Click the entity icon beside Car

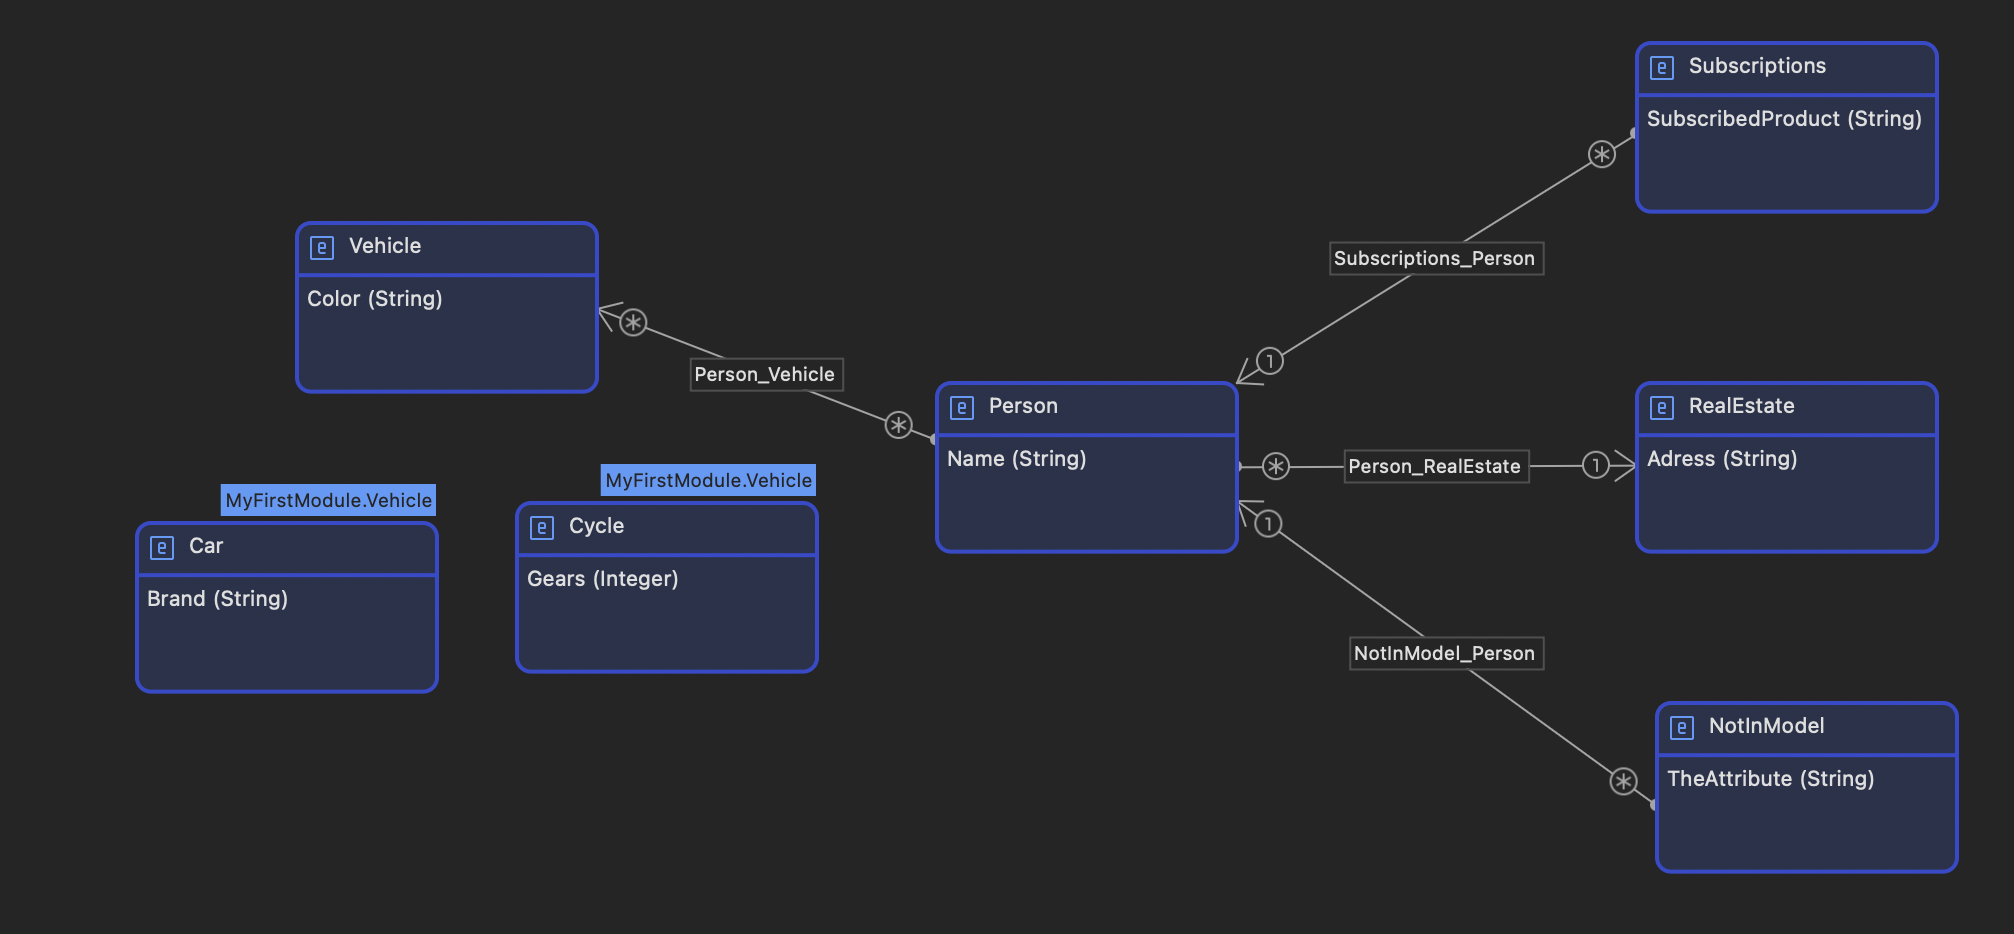[x=161, y=547]
